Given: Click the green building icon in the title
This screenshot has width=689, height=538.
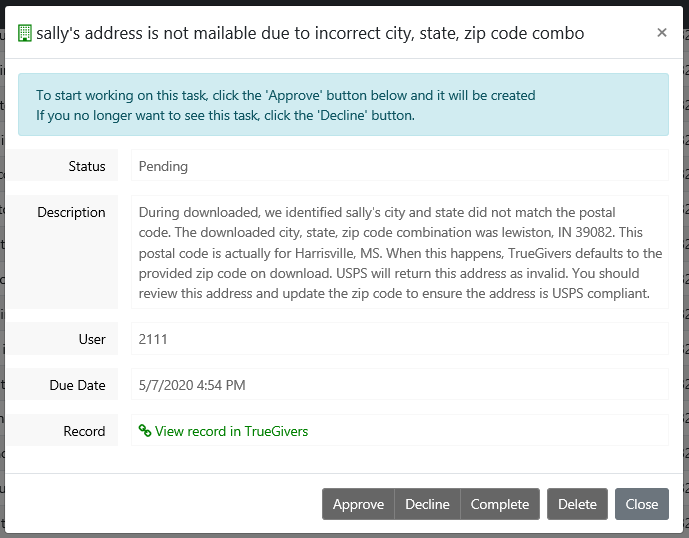Looking at the screenshot, I should 25,33.
